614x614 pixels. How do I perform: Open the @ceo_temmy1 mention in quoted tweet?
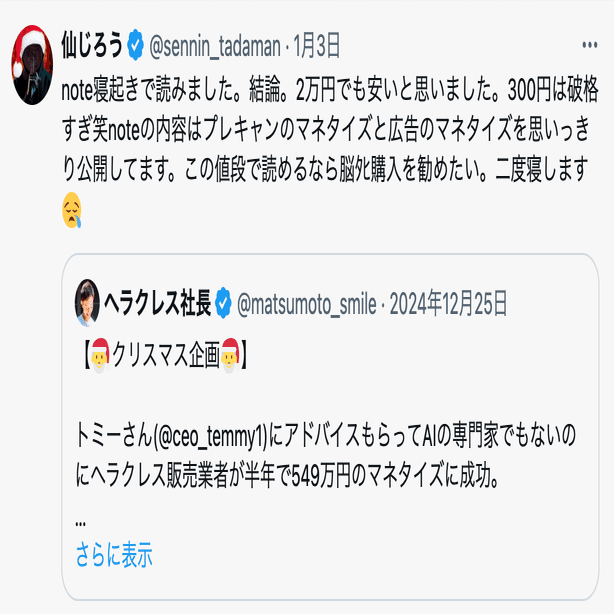210,436
